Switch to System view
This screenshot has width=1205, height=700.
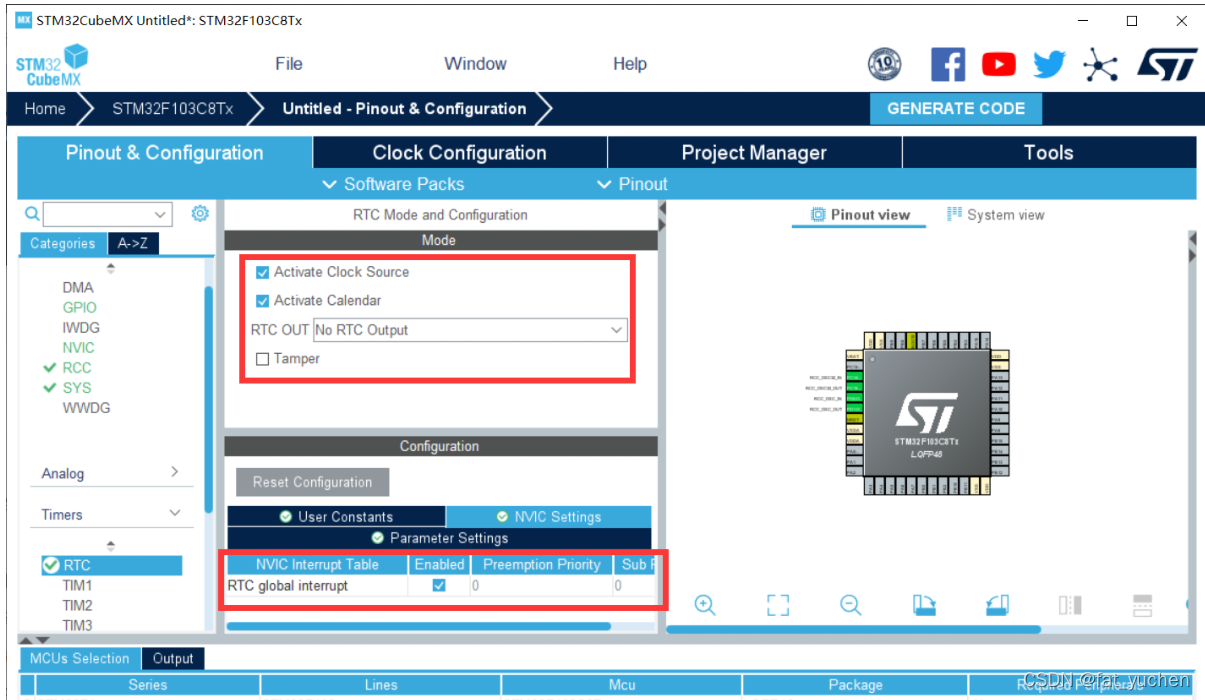pos(995,215)
